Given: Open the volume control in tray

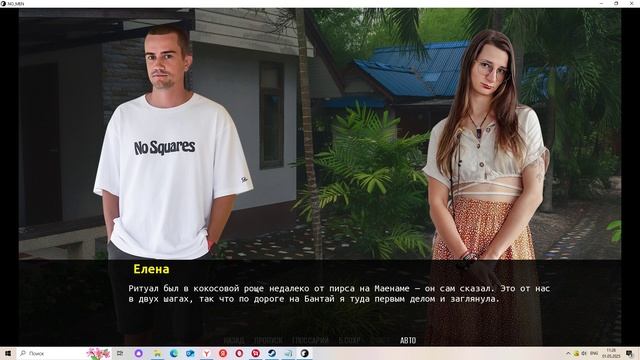Looking at the screenshot, I should coord(584,353).
